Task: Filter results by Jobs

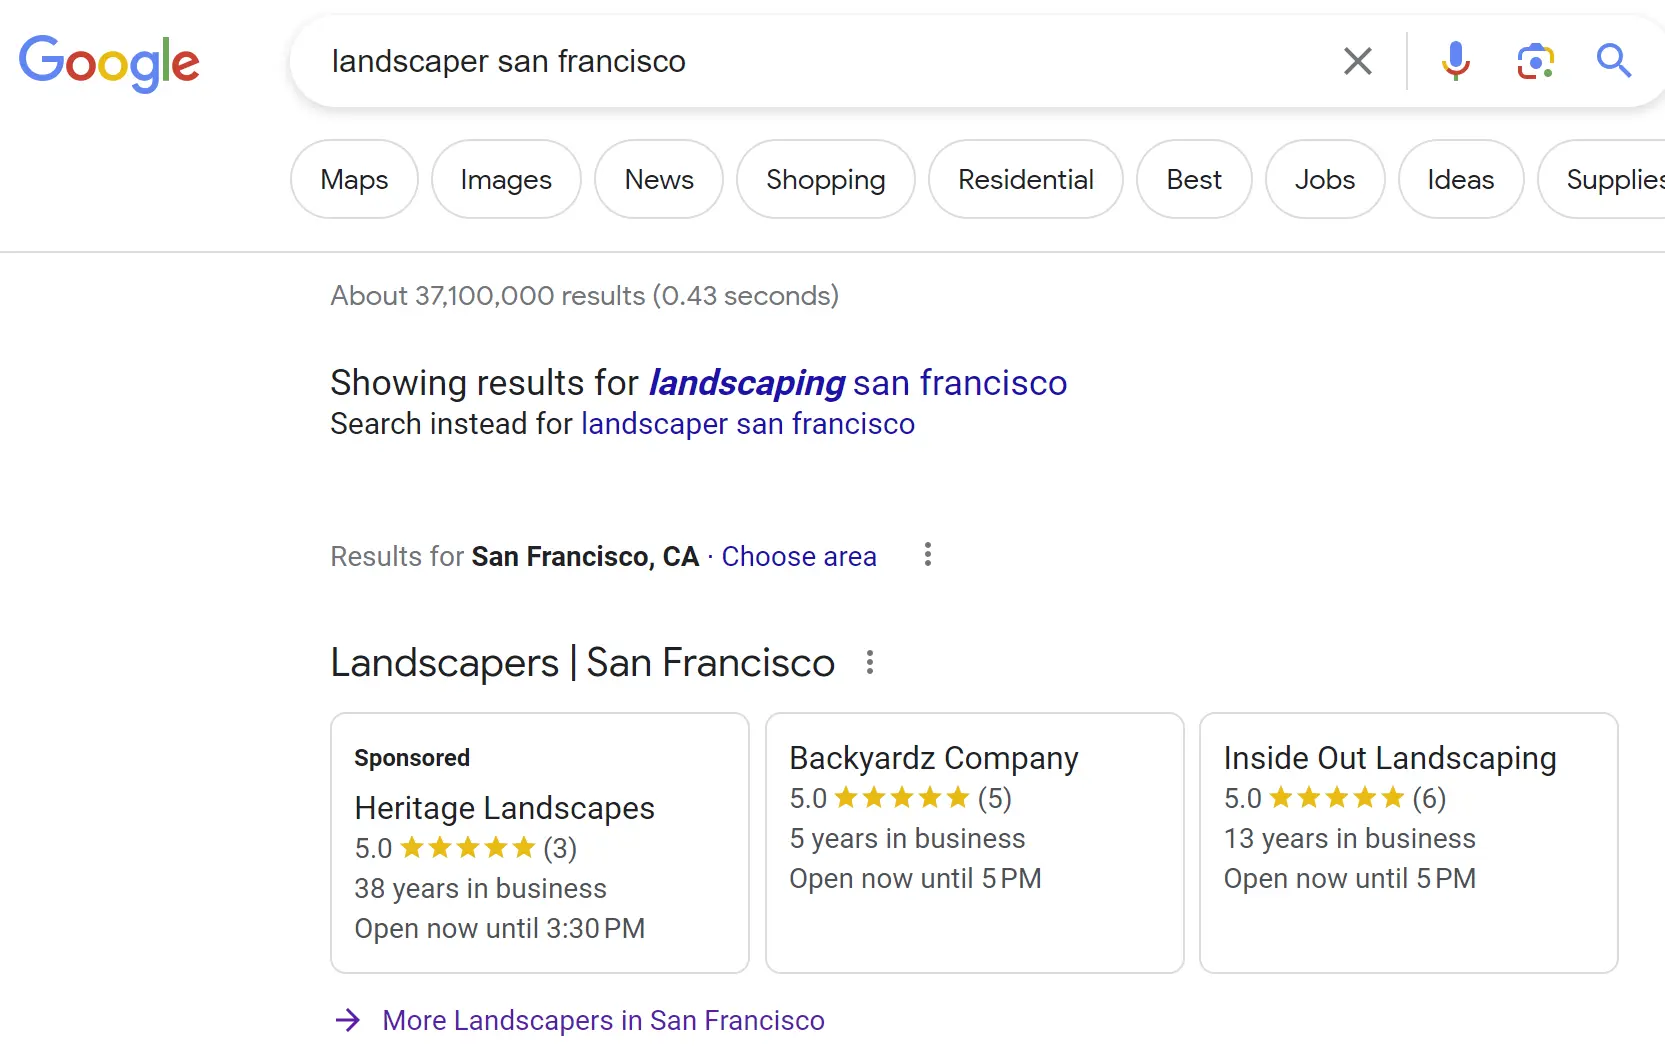Action: click(1324, 180)
